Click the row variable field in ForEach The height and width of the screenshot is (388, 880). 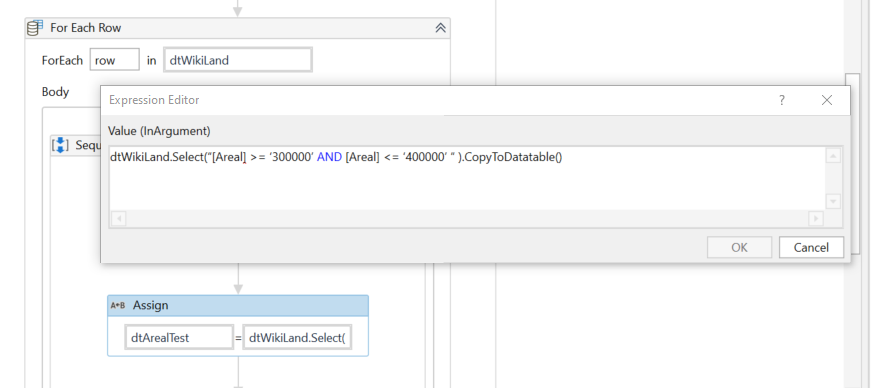click(x=114, y=60)
